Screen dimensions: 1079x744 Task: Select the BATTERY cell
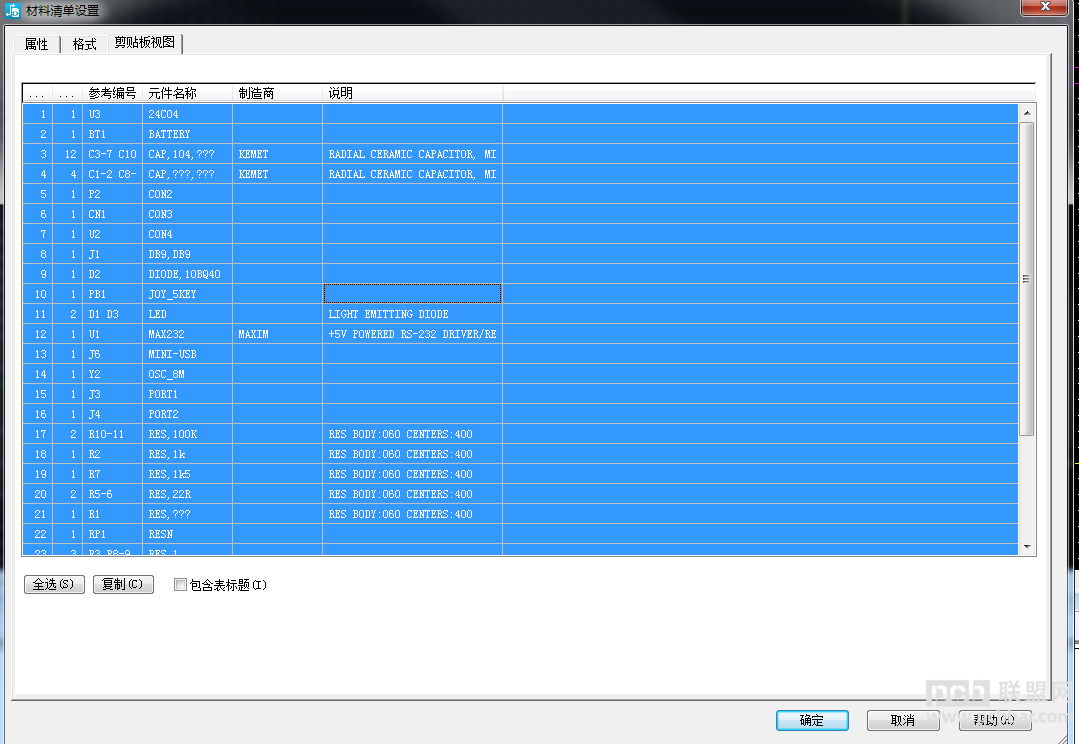point(187,134)
